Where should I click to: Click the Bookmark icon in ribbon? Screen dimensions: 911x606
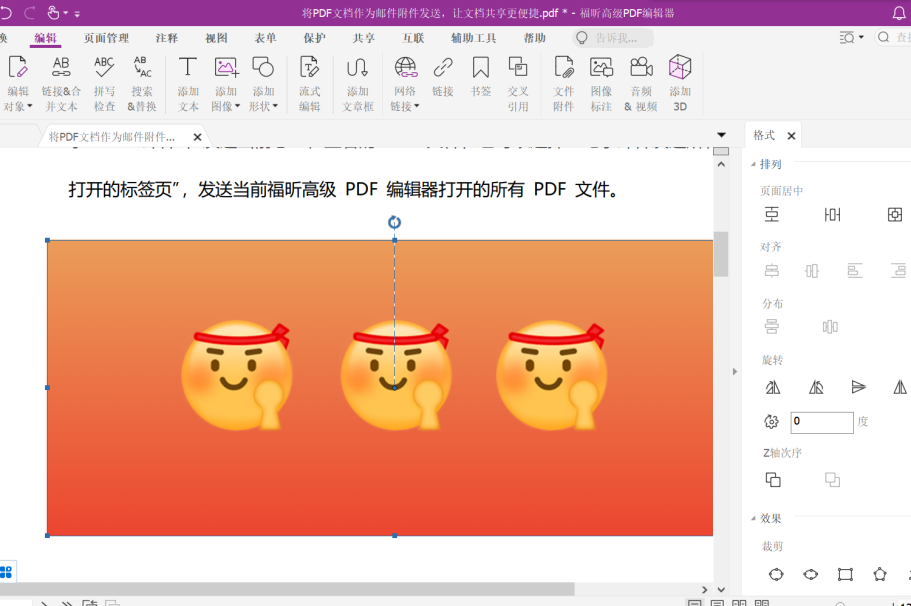click(481, 82)
